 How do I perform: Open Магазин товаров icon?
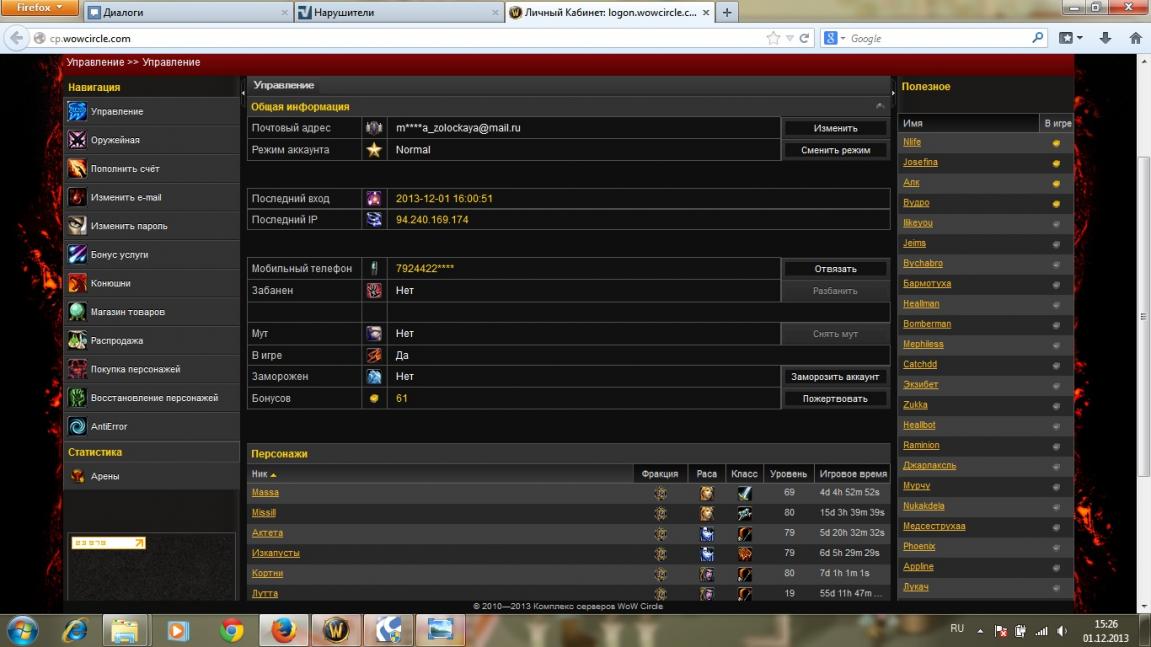77,312
